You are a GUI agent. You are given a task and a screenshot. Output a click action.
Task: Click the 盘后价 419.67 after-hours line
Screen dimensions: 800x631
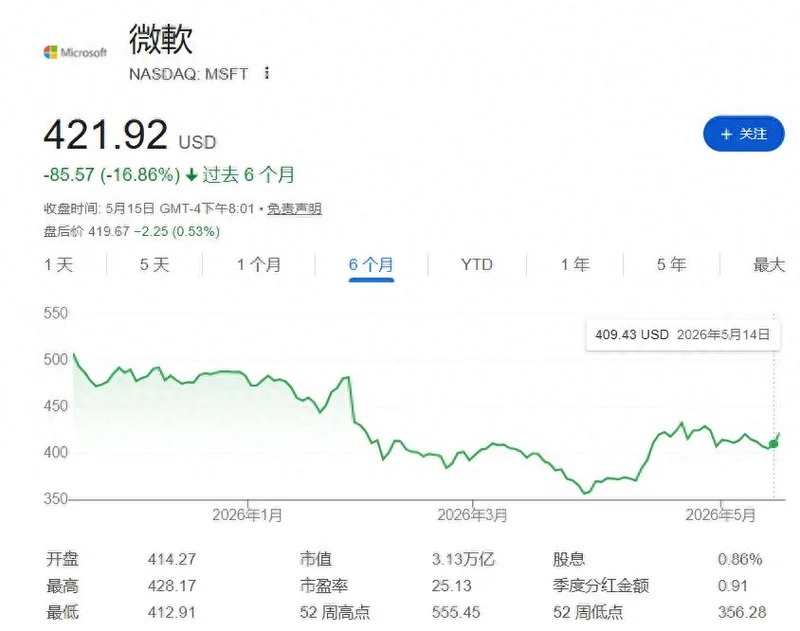132,232
